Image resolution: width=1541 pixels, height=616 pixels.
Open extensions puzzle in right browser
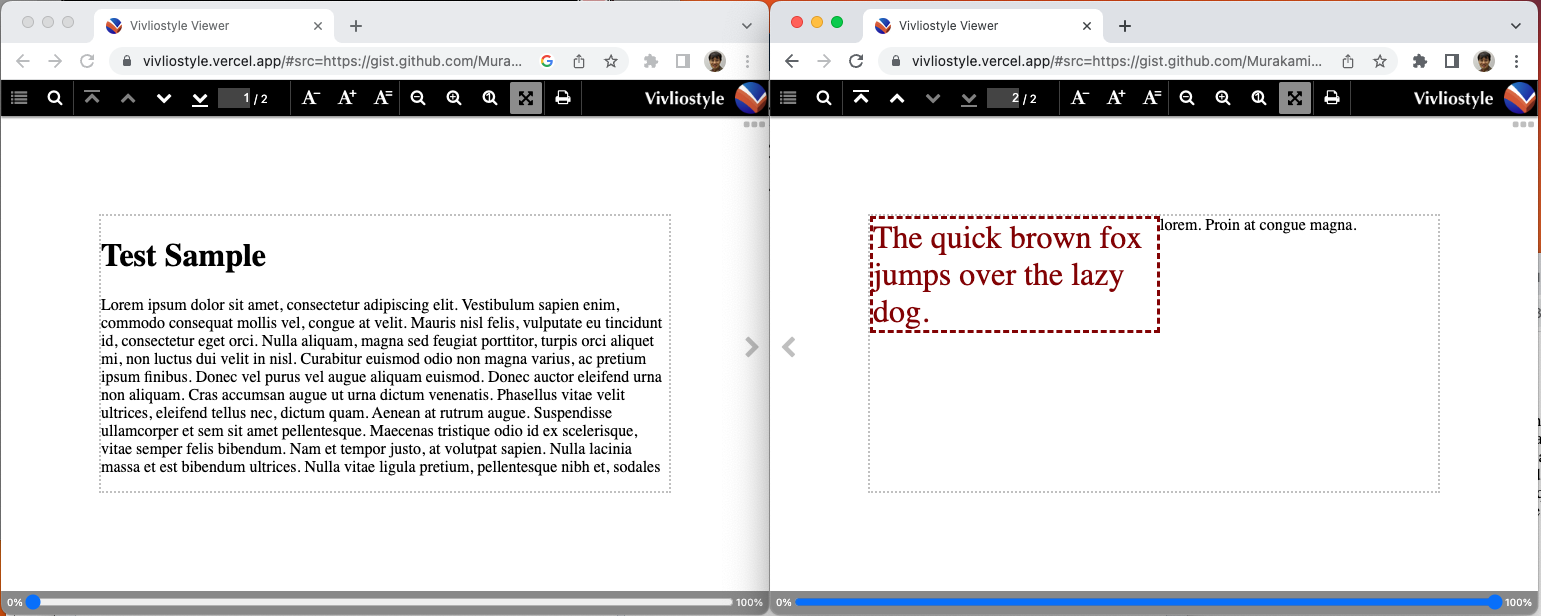tap(1420, 61)
